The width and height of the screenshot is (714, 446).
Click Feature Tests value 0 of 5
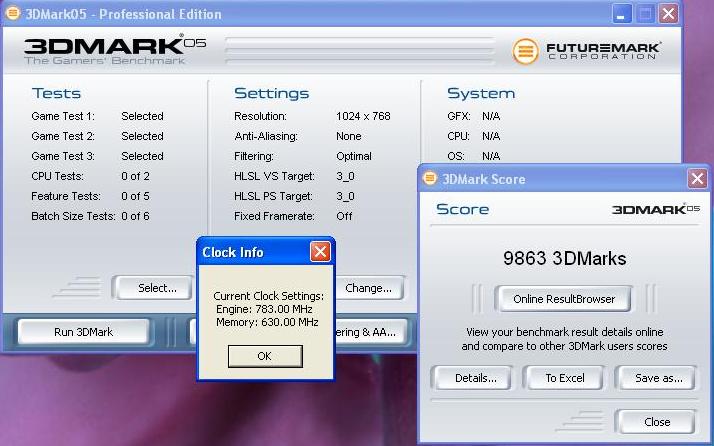(135, 196)
